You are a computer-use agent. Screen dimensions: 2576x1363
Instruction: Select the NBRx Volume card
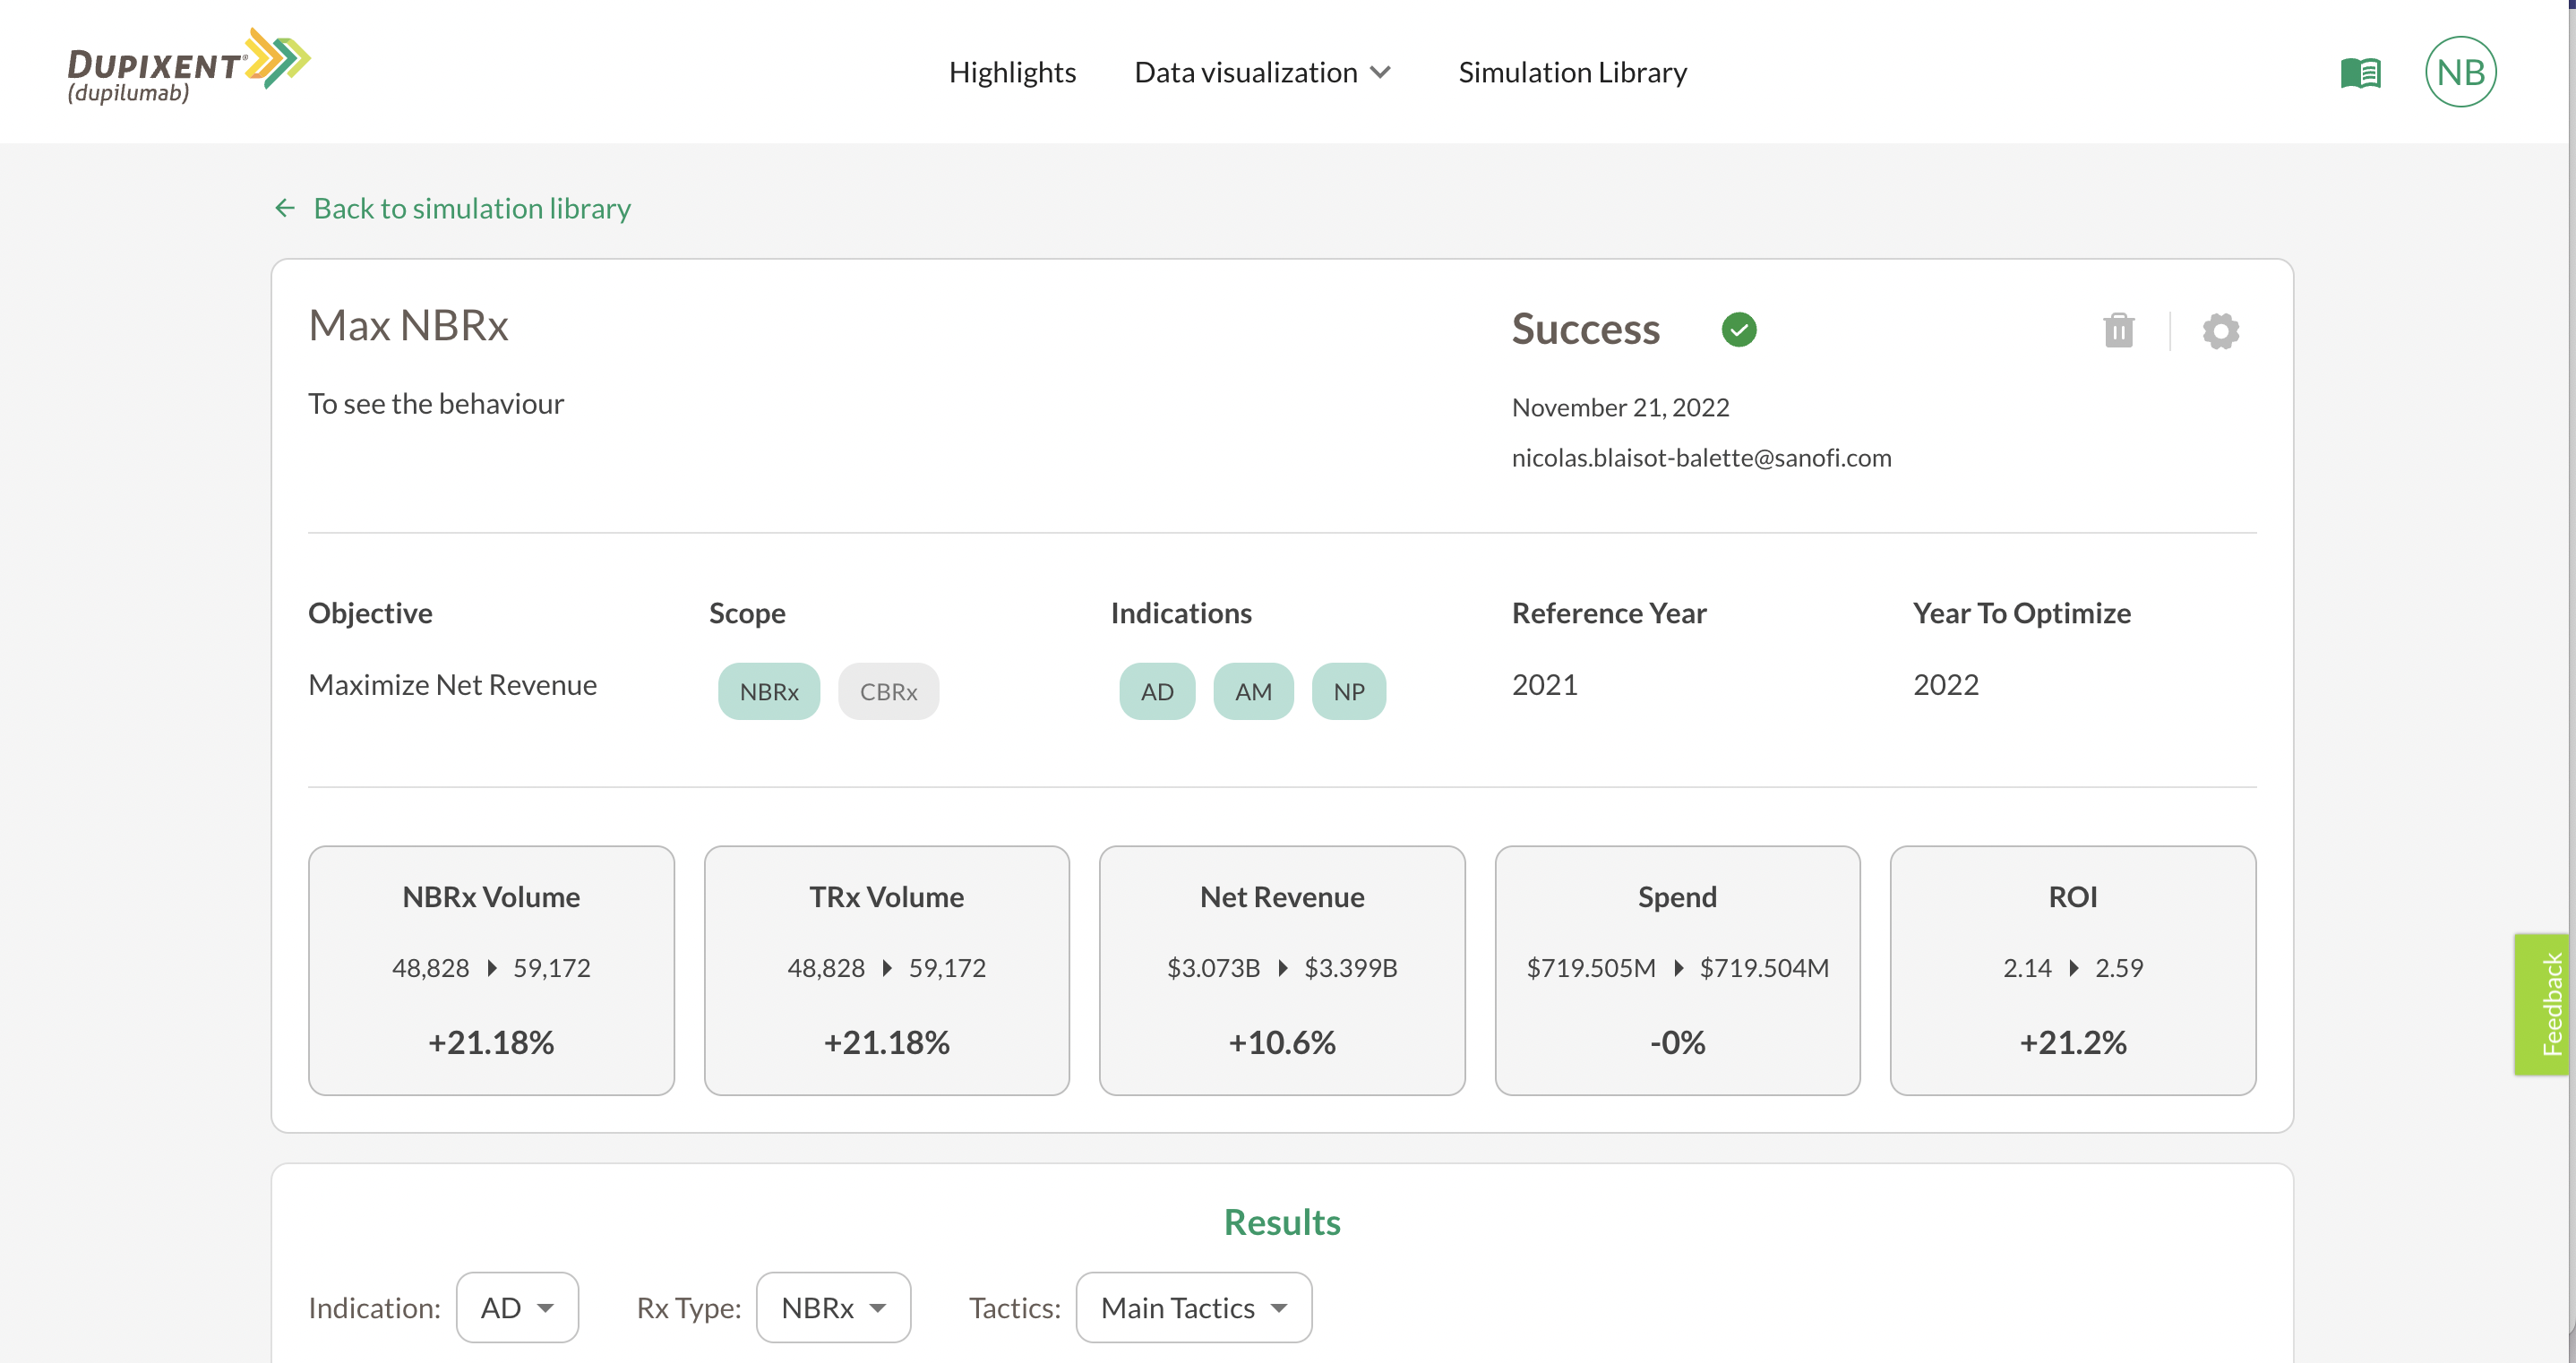point(491,970)
